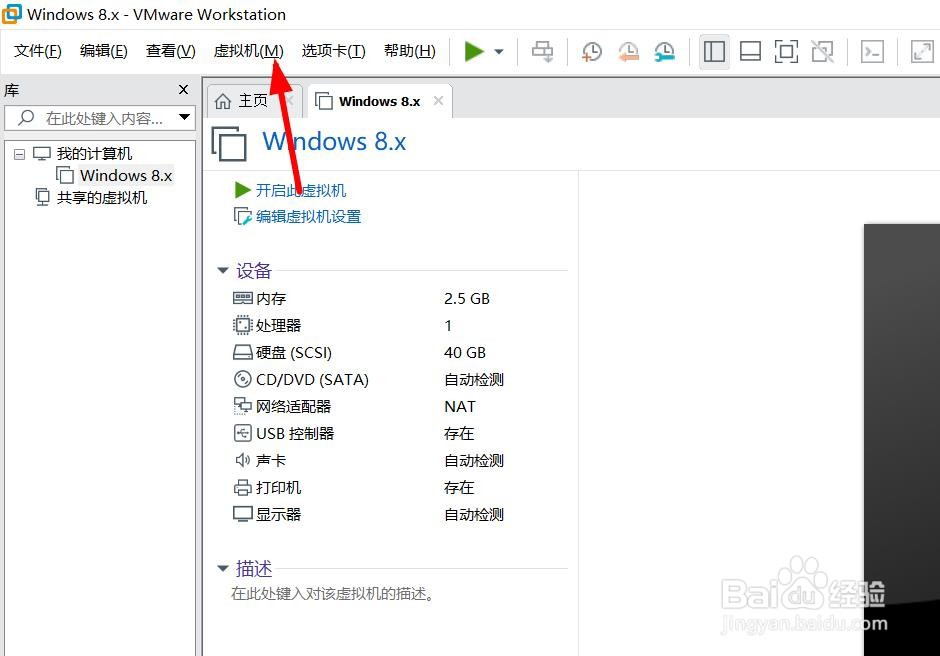Revert virtual machine to latest snapshot
Viewport: 940px width, 656px height.
coord(628,51)
